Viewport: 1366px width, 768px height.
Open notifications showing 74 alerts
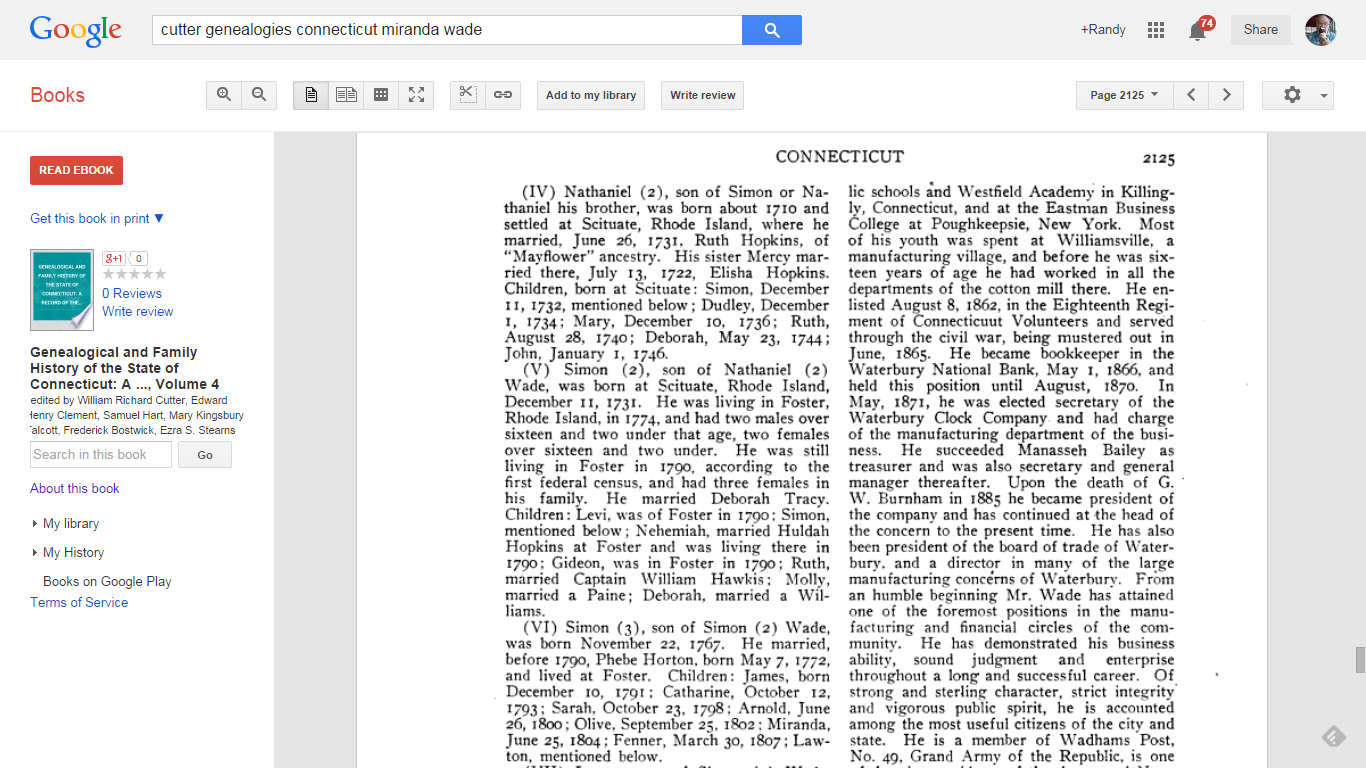pos(1199,30)
